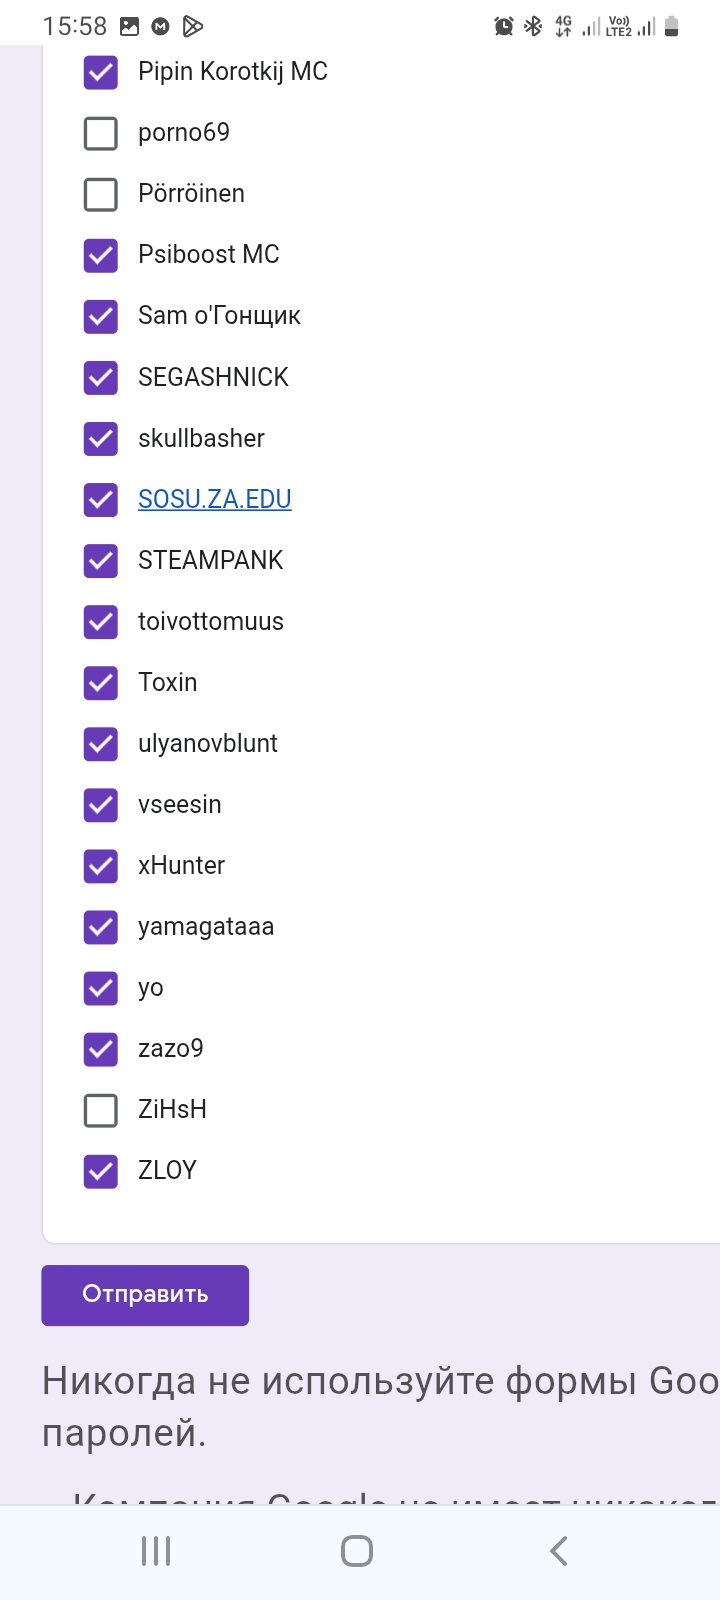Tap the clock time in status bar
This screenshot has width=720, height=1600.
point(75,27)
